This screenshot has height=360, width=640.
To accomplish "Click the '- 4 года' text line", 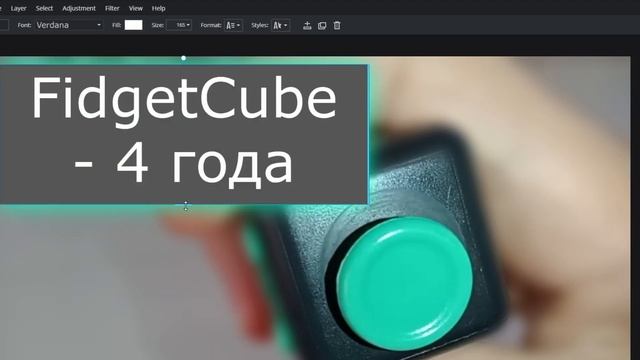I will (184, 165).
